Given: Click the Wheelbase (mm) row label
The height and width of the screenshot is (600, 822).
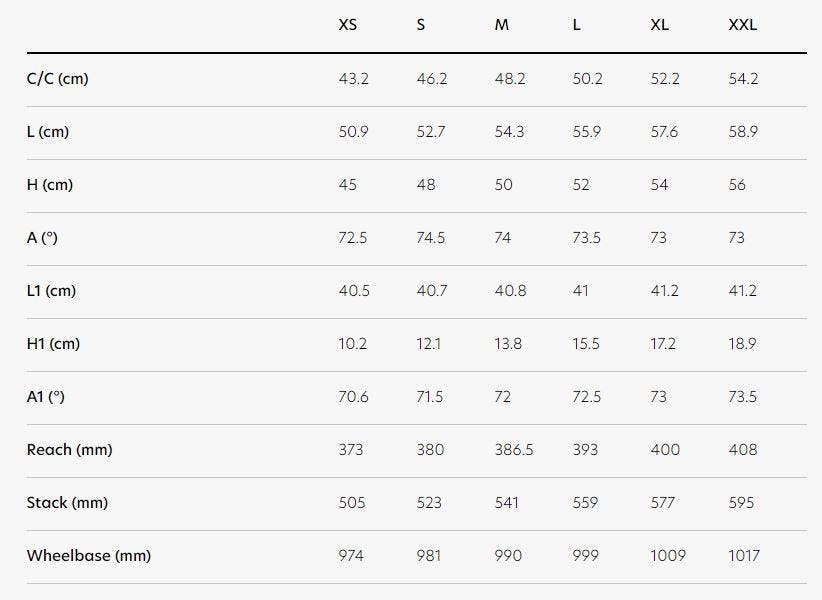Looking at the screenshot, I should point(89,556).
